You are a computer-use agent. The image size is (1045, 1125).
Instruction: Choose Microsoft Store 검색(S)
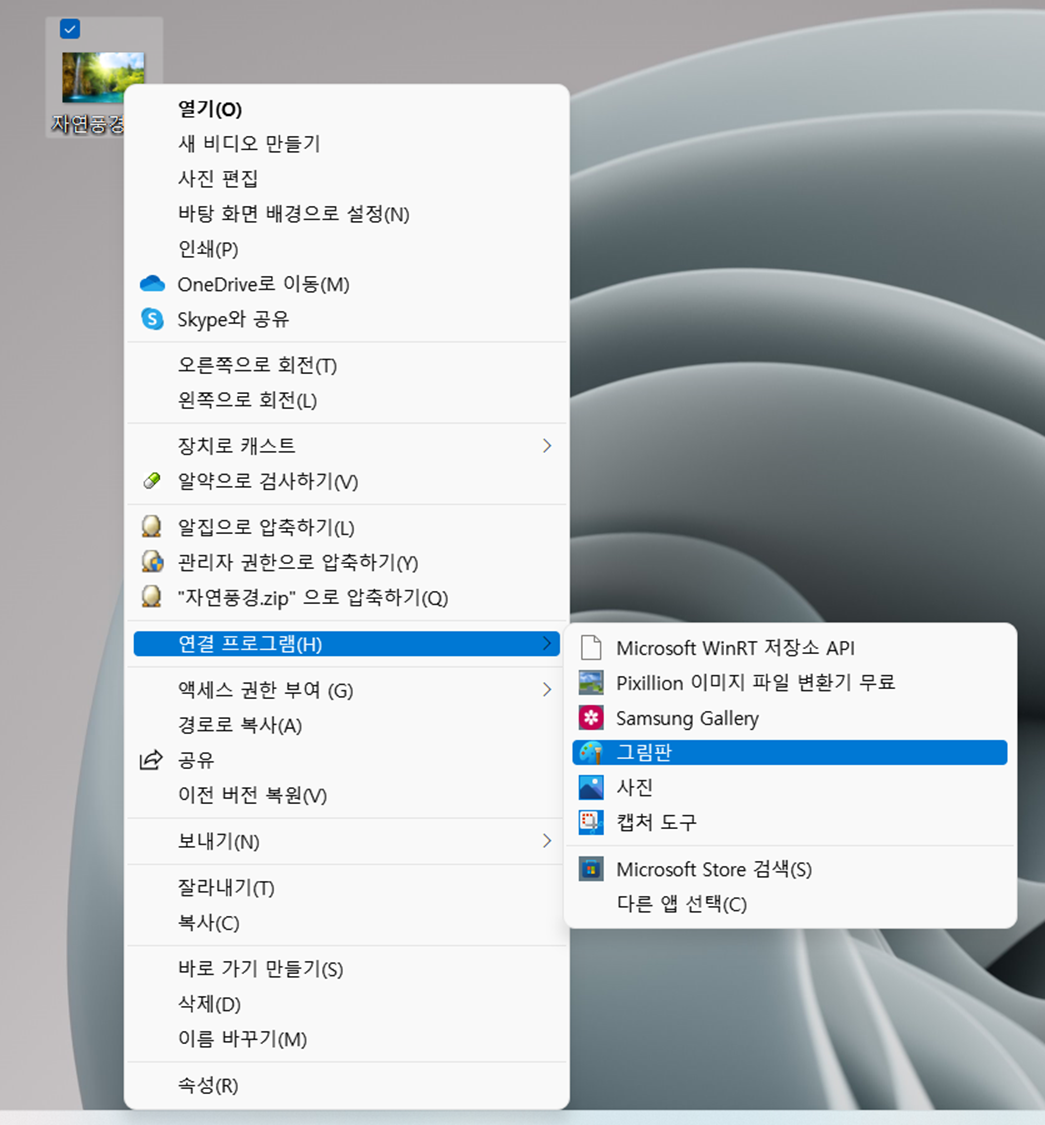pos(789,869)
